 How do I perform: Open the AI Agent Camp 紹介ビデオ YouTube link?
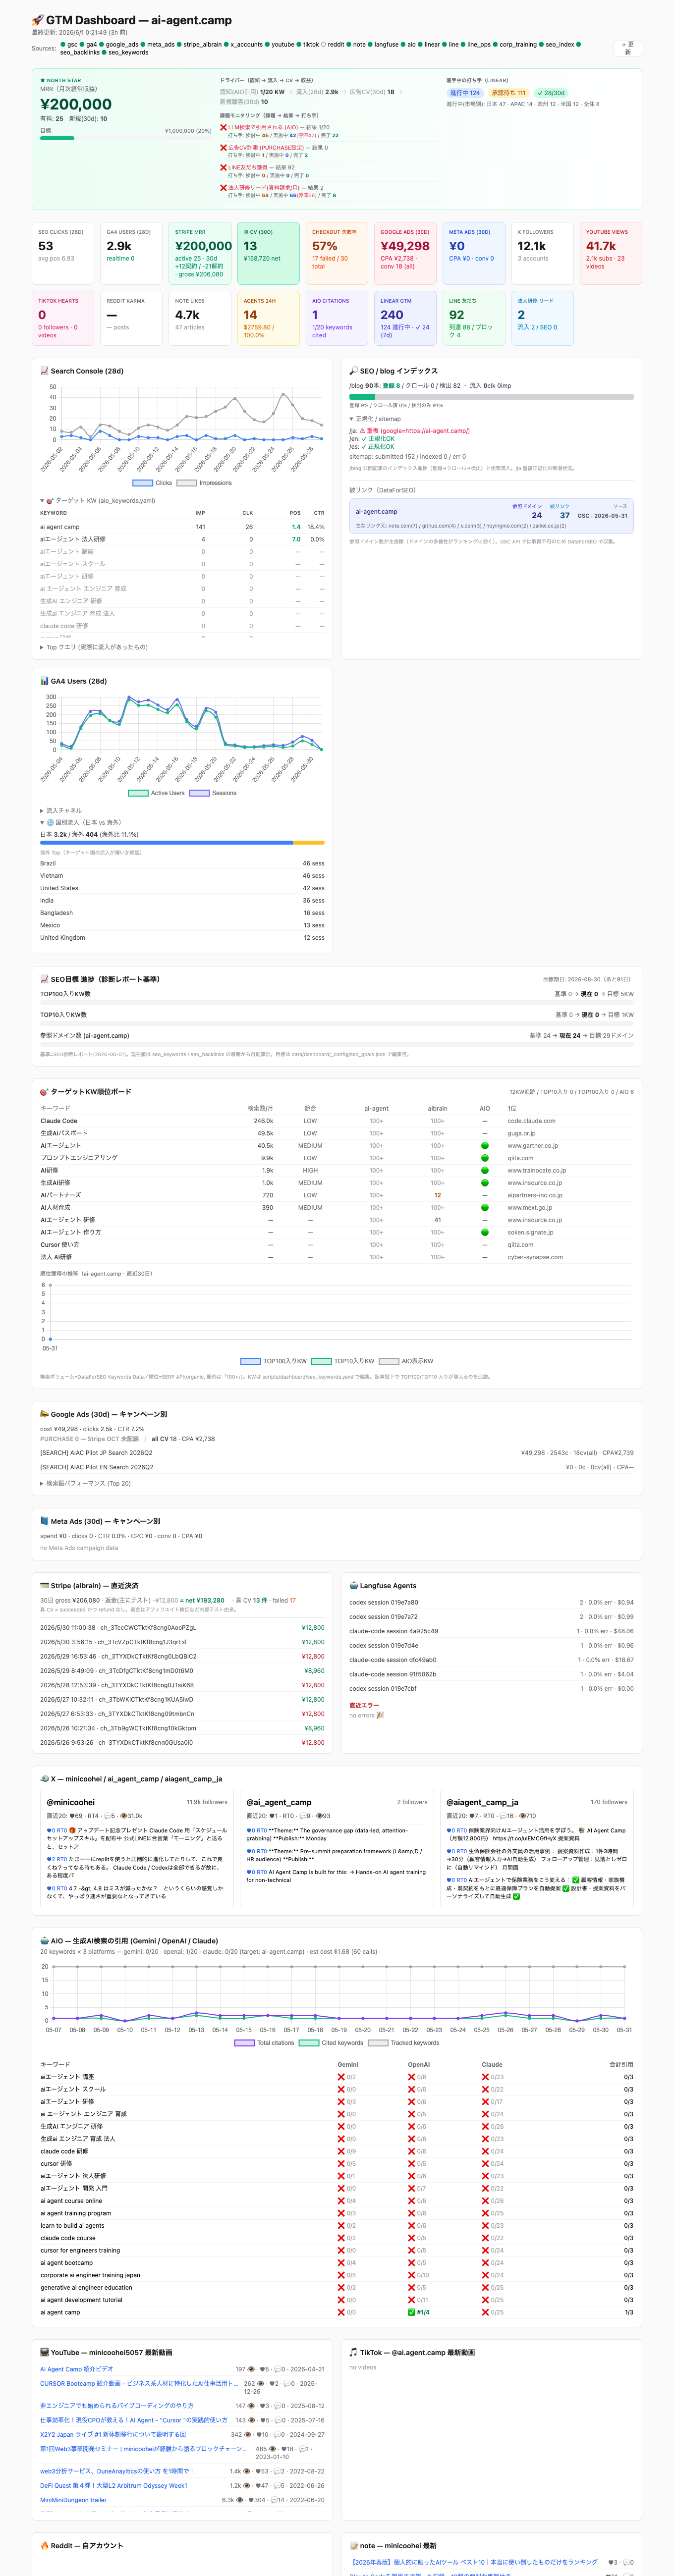76,2369
